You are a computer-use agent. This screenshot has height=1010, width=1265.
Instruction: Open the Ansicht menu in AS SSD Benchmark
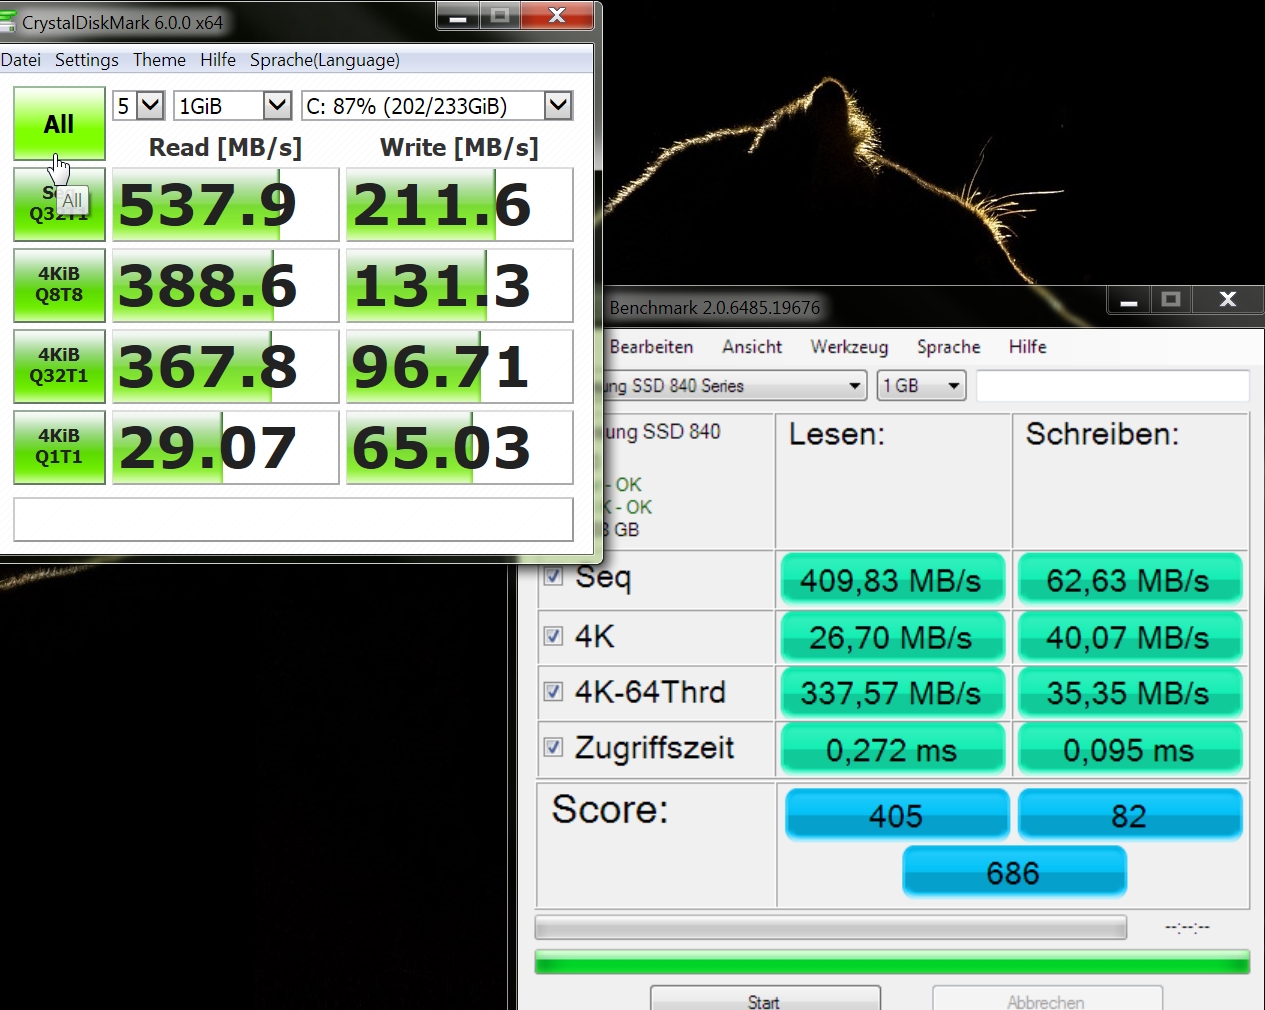(752, 347)
